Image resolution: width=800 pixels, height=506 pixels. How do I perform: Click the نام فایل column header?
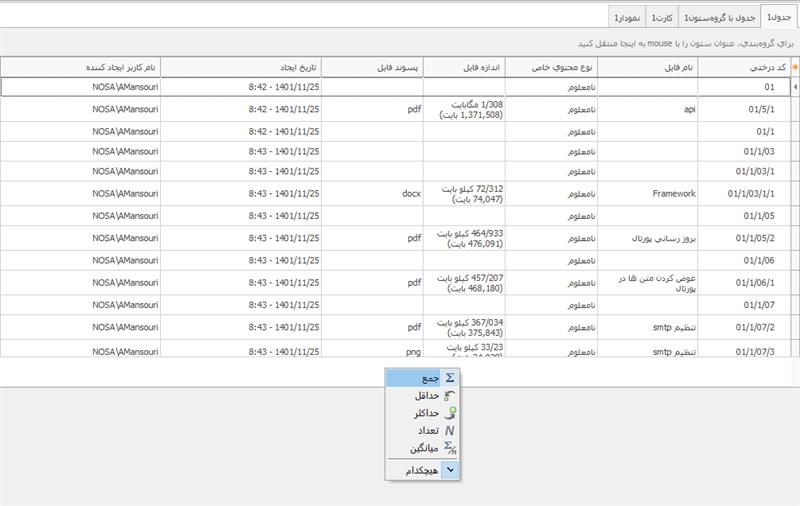pyautogui.click(x=647, y=67)
